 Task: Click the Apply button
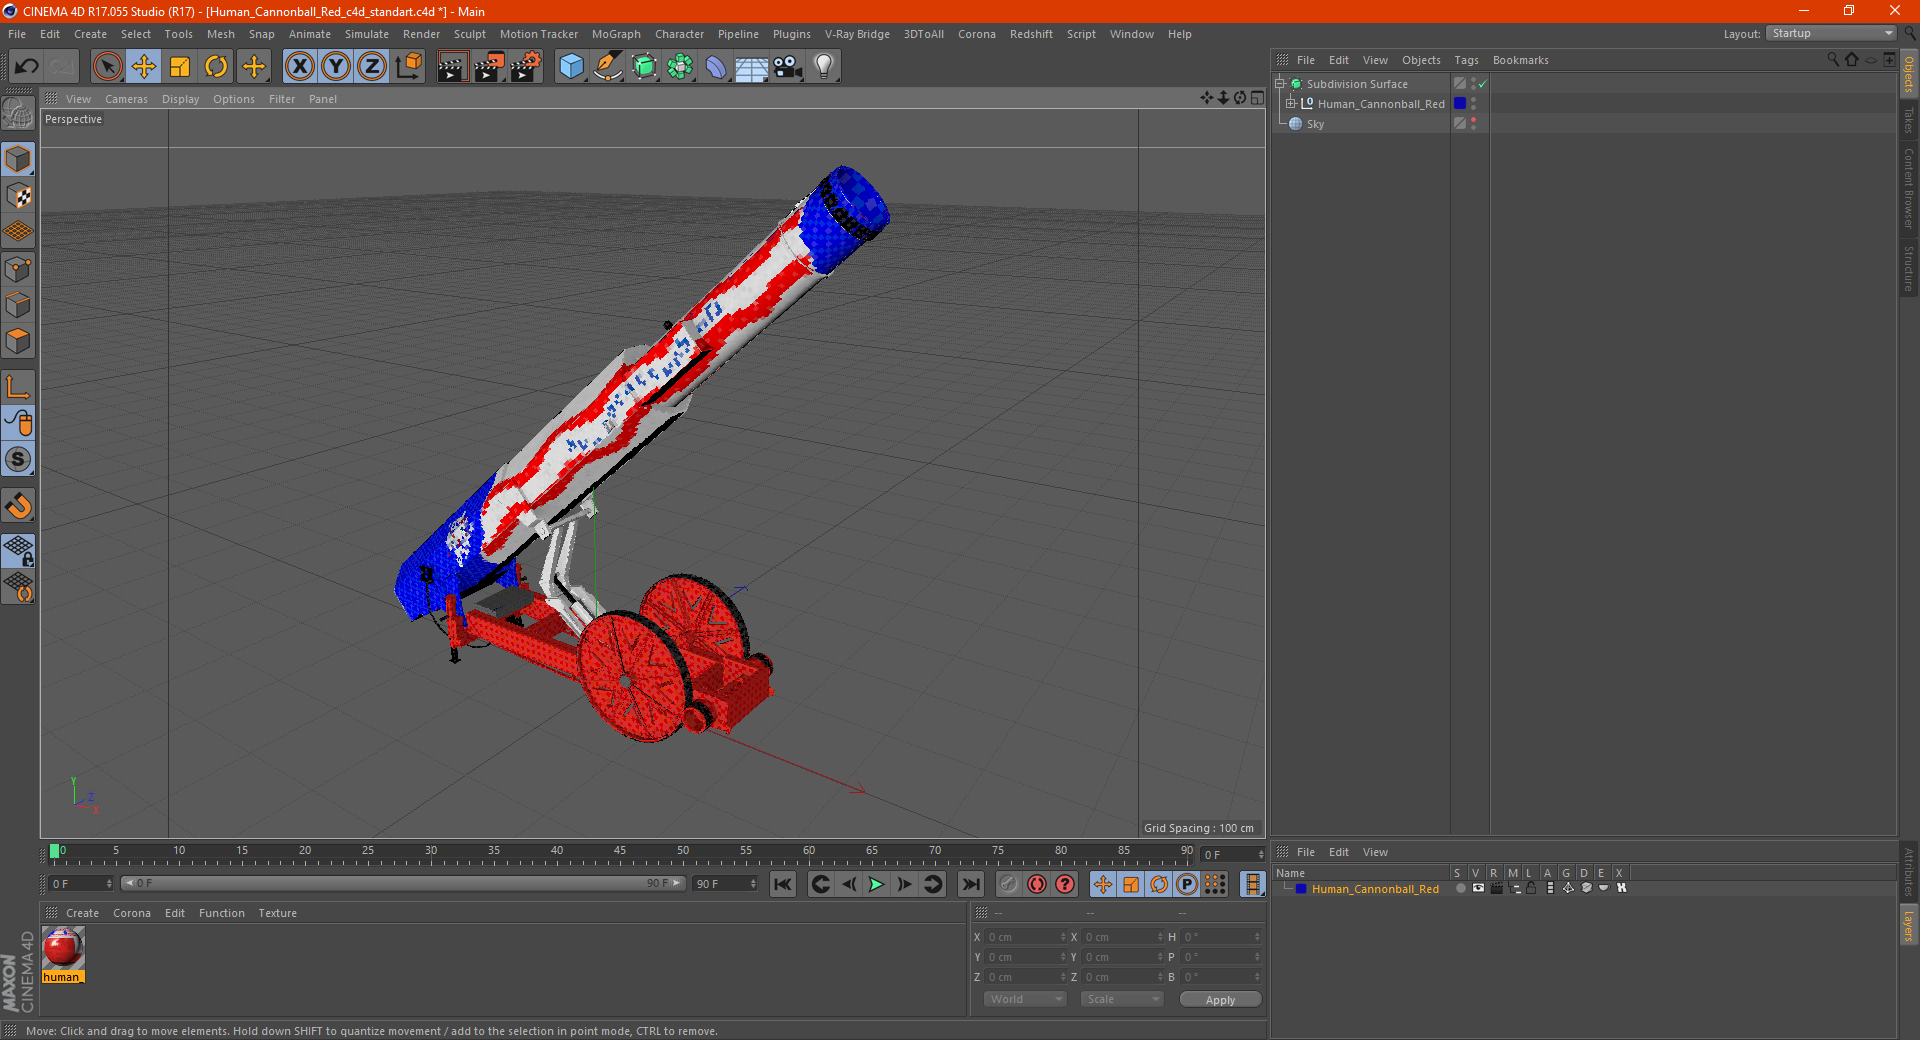click(1220, 1000)
